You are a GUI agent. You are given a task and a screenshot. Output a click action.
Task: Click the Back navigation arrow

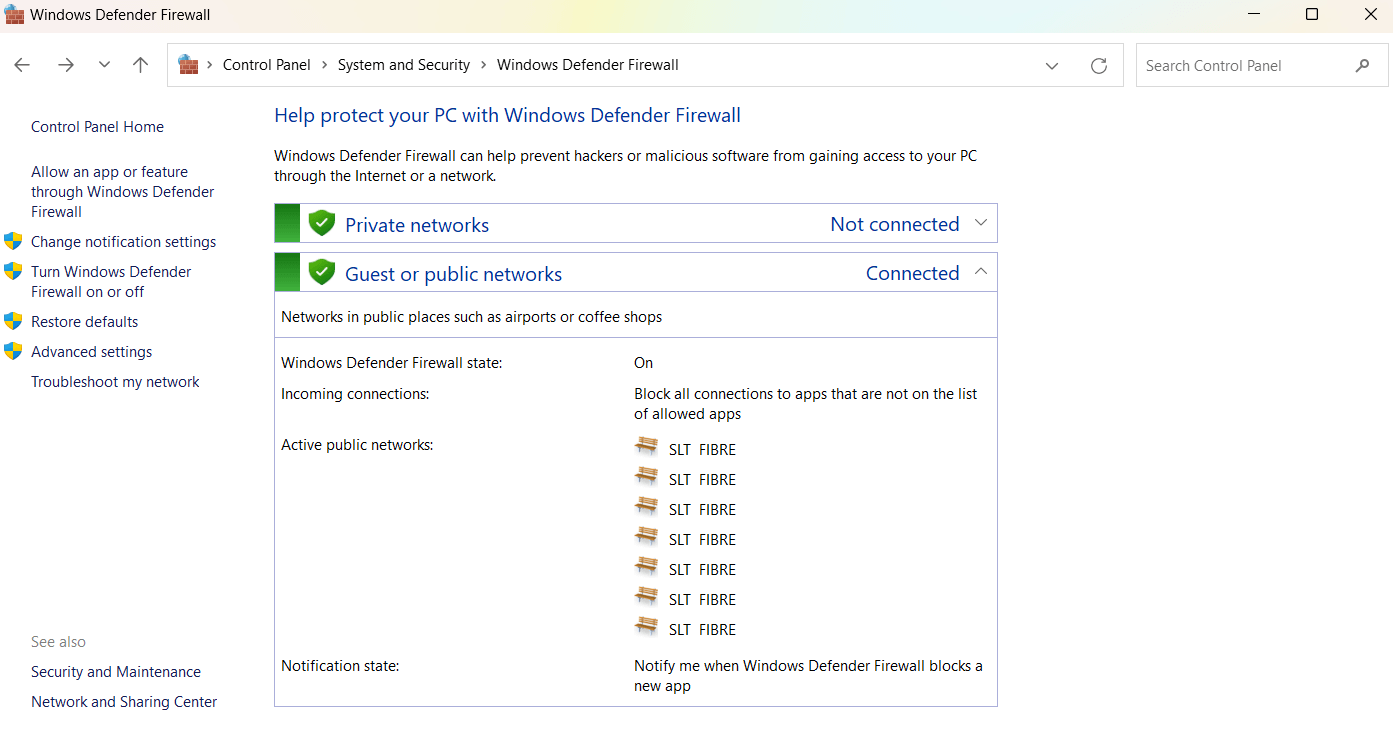pos(22,65)
